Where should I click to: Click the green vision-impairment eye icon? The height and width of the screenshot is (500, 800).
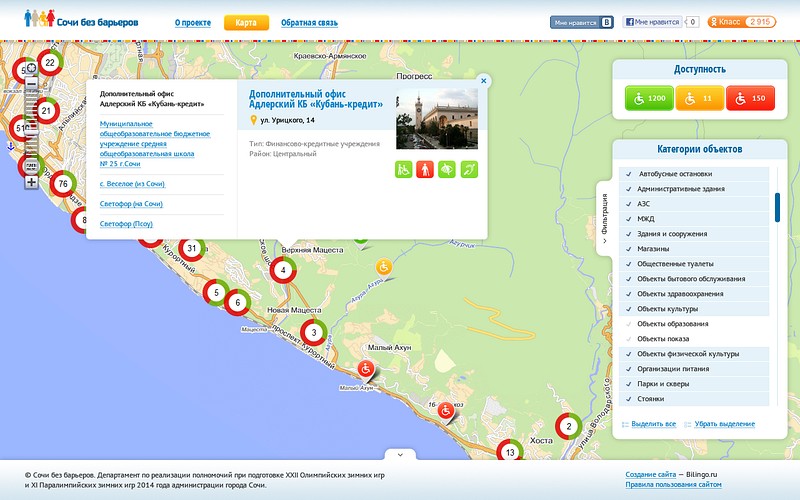[x=447, y=169]
